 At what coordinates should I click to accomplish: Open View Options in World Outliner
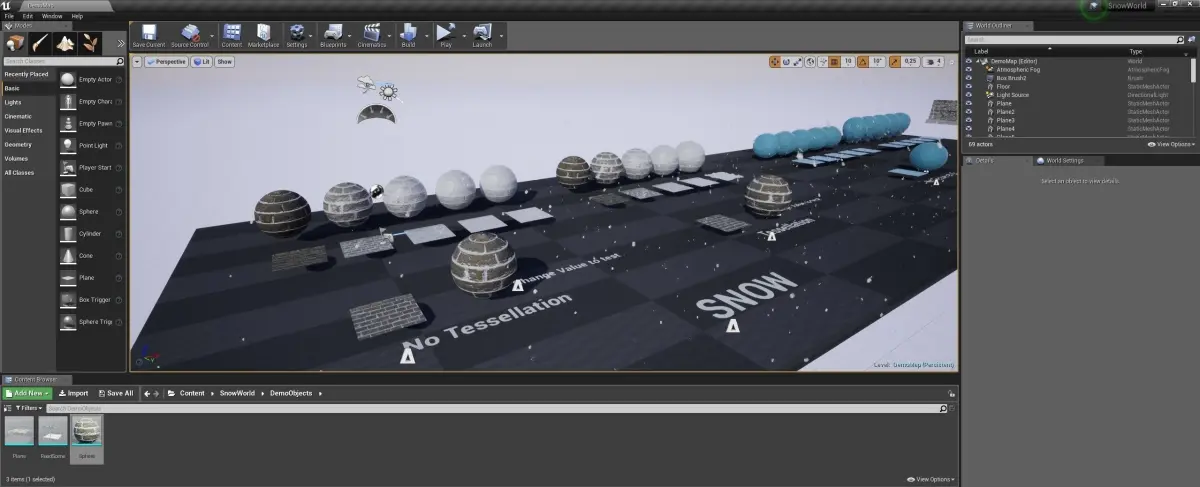[x=1173, y=144]
